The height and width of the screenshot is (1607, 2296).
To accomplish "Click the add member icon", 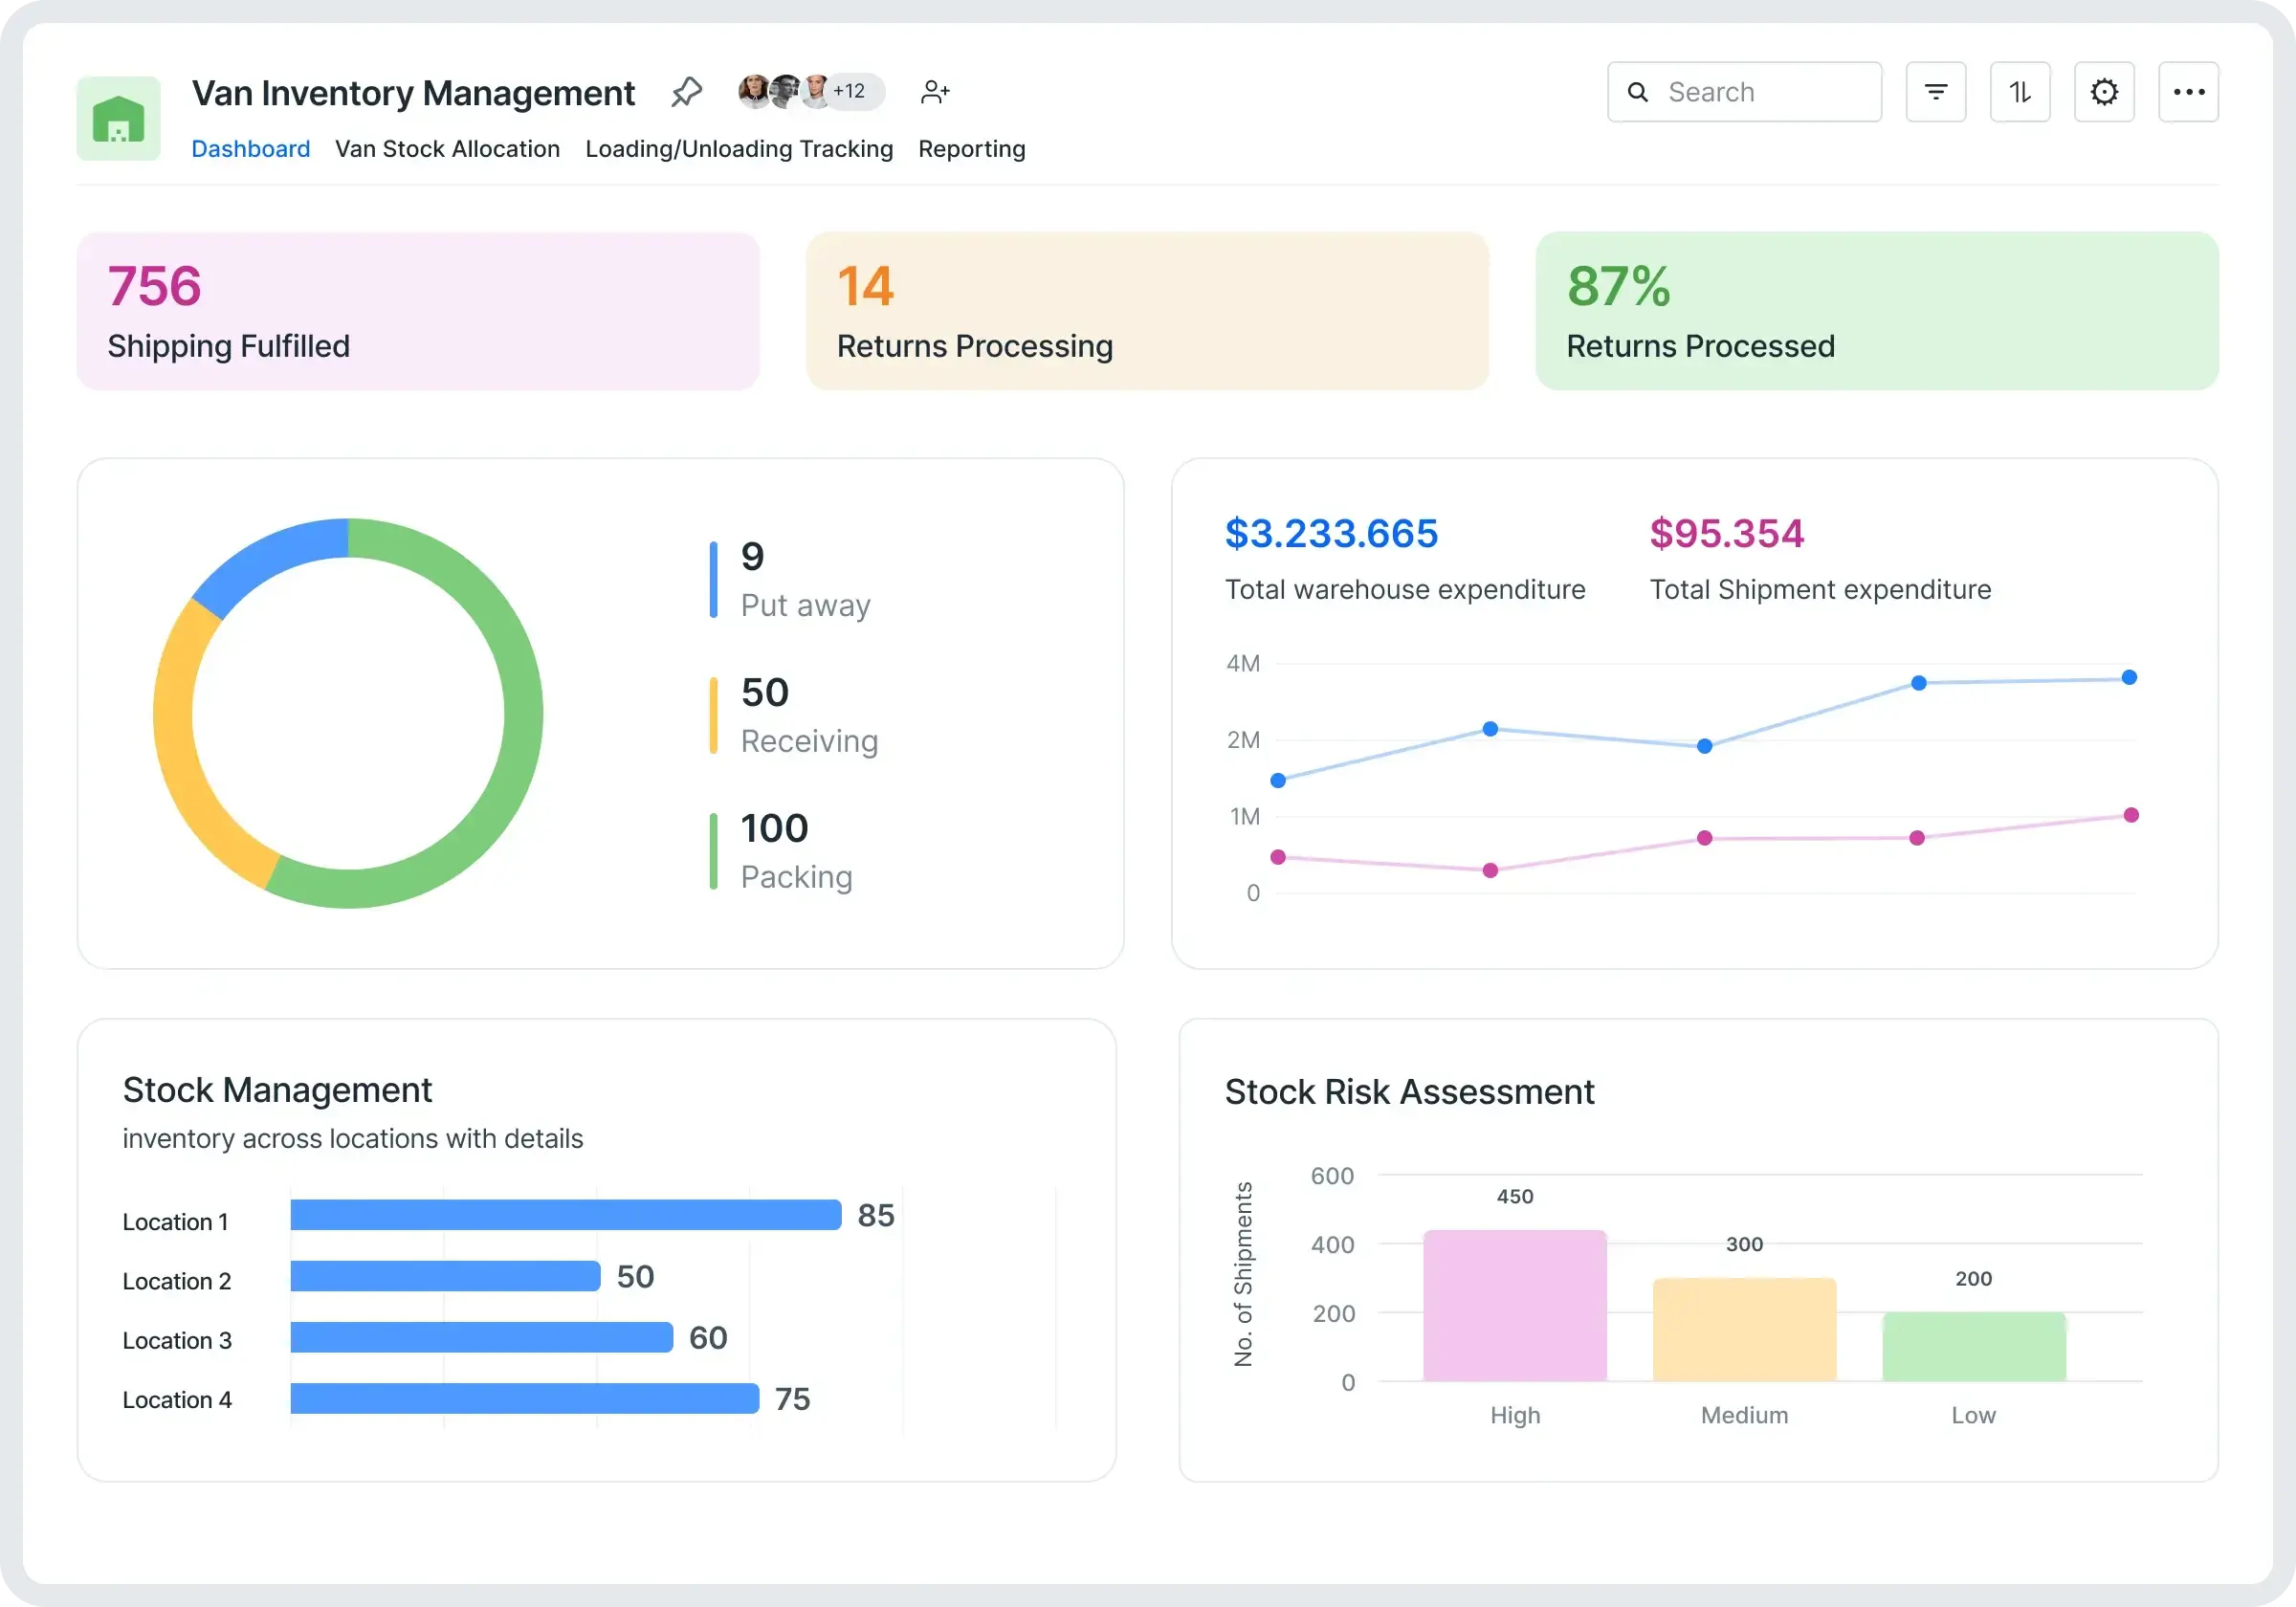I will 934,92.
